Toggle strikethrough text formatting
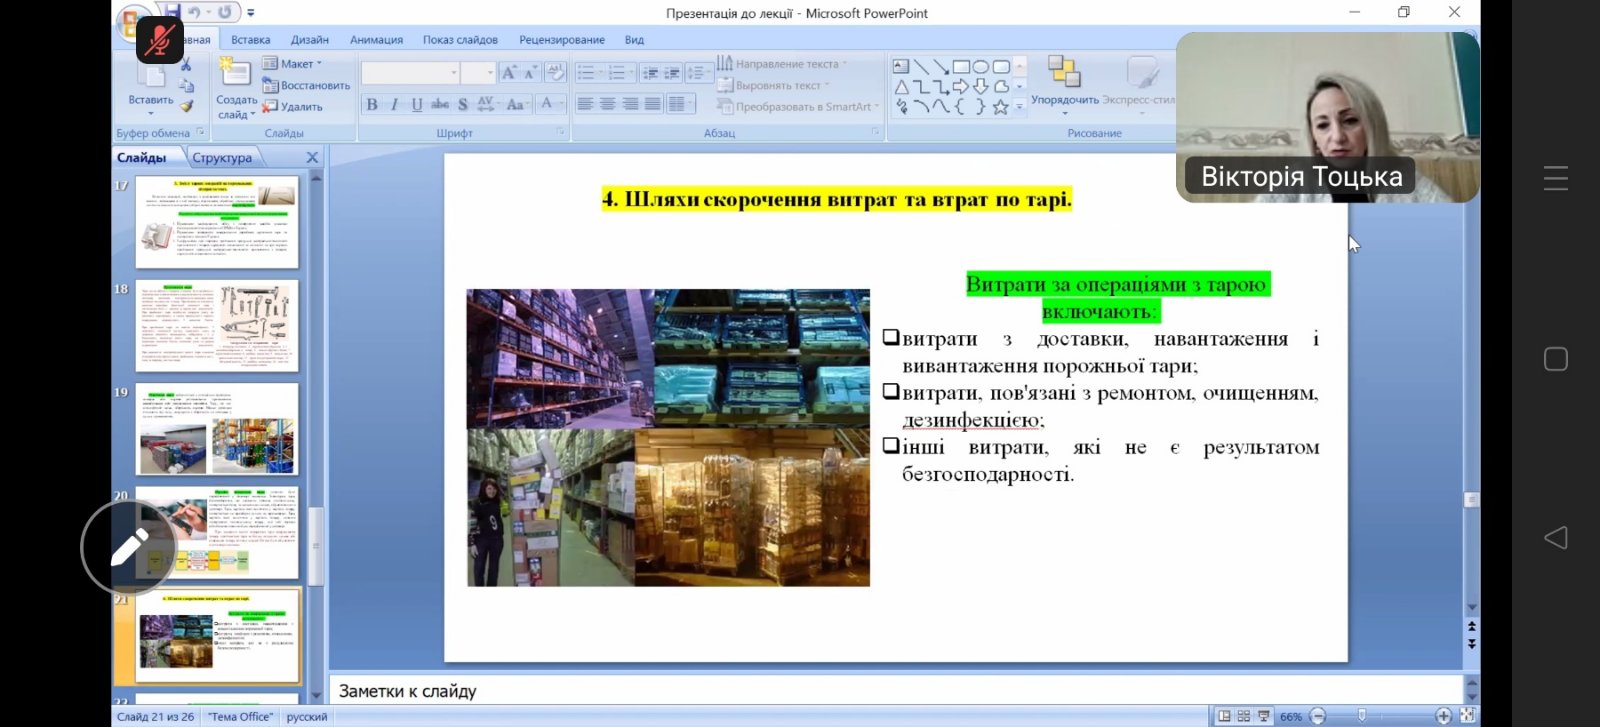1600x727 pixels. pyautogui.click(x=440, y=104)
